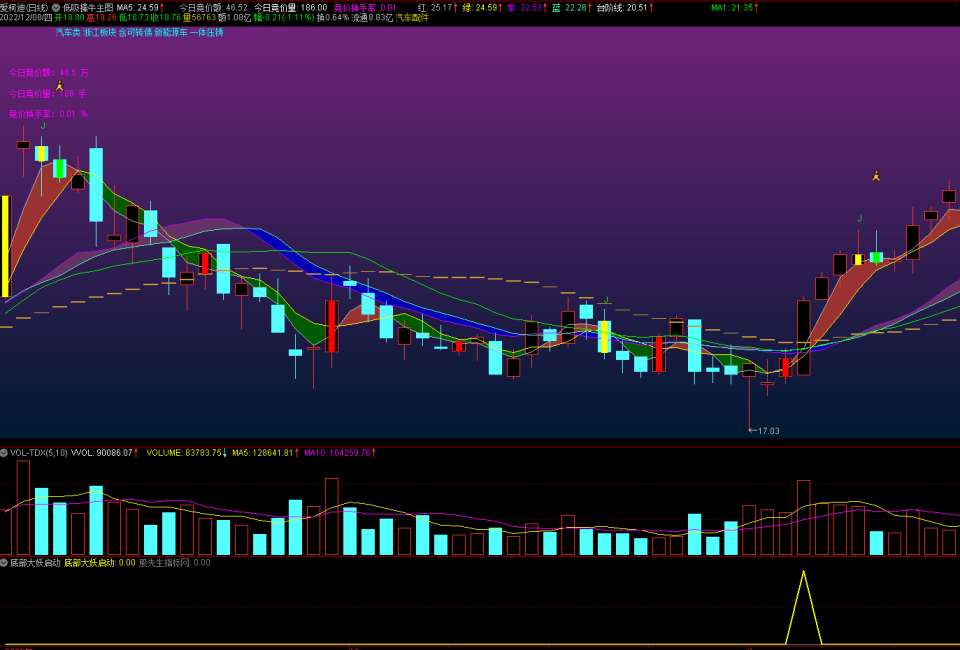
Task: Click the 股先生指标网: 0.00 label
Action: [174, 562]
